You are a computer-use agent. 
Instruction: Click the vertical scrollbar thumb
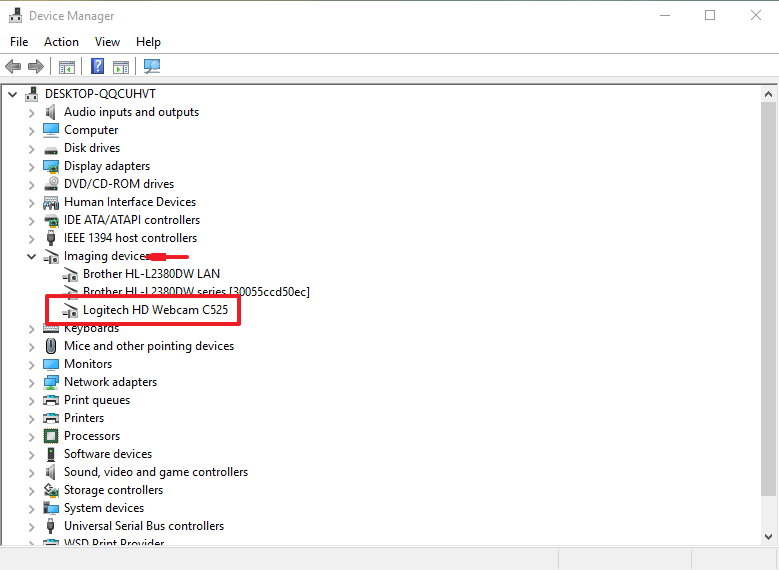(768, 298)
